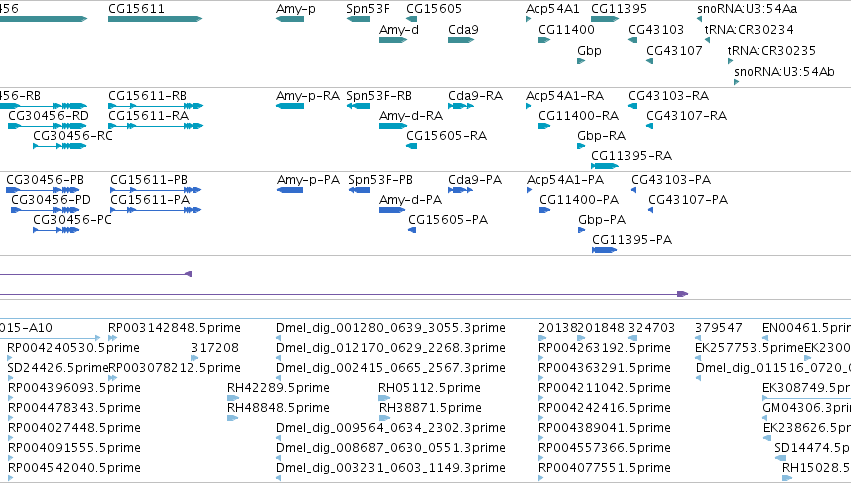Image resolution: width=851 pixels, height=483 pixels.
Task: Click RP003142848.5prime EST label
Action: (x=174, y=328)
